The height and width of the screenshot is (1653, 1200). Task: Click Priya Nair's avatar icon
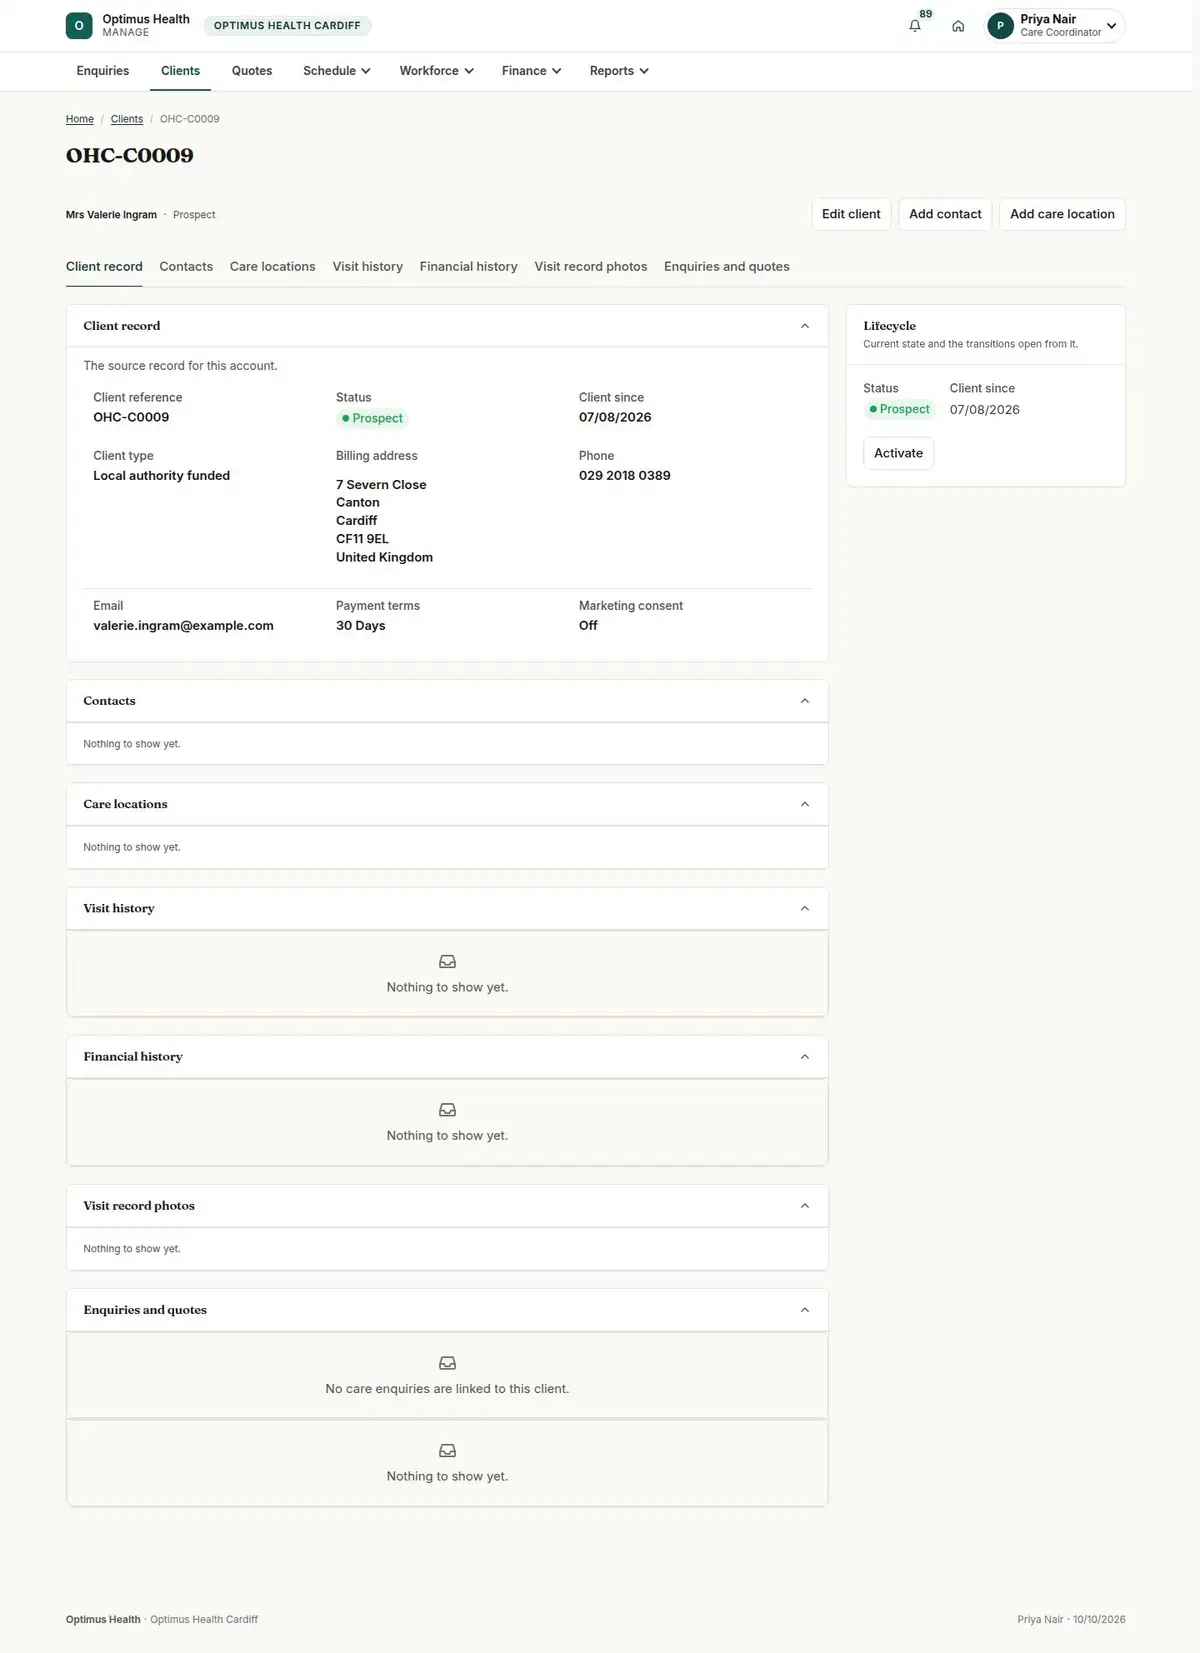point(1000,26)
